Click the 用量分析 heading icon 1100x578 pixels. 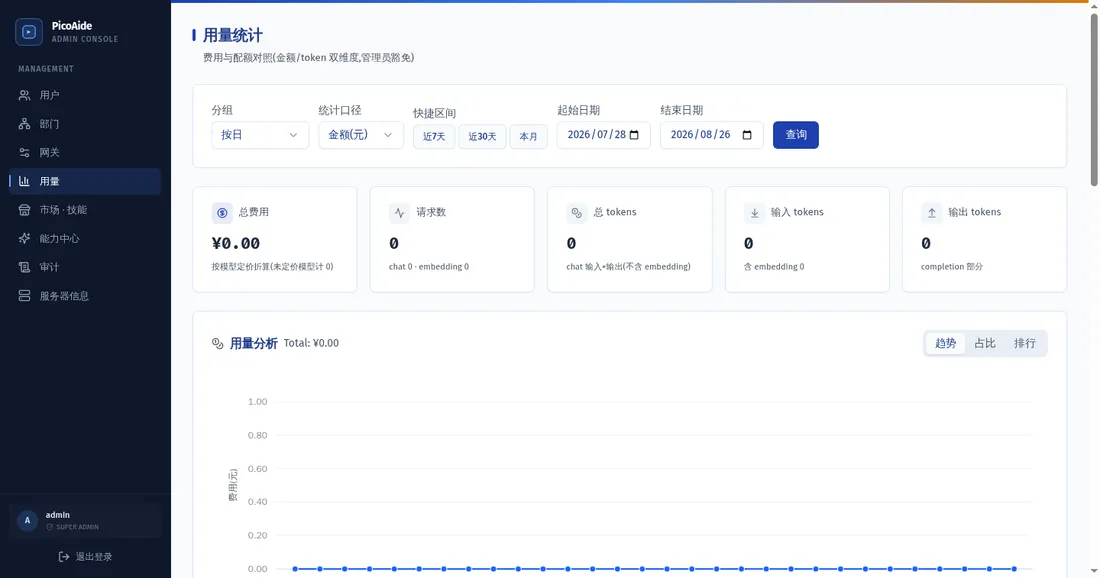[x=217, y=344]
